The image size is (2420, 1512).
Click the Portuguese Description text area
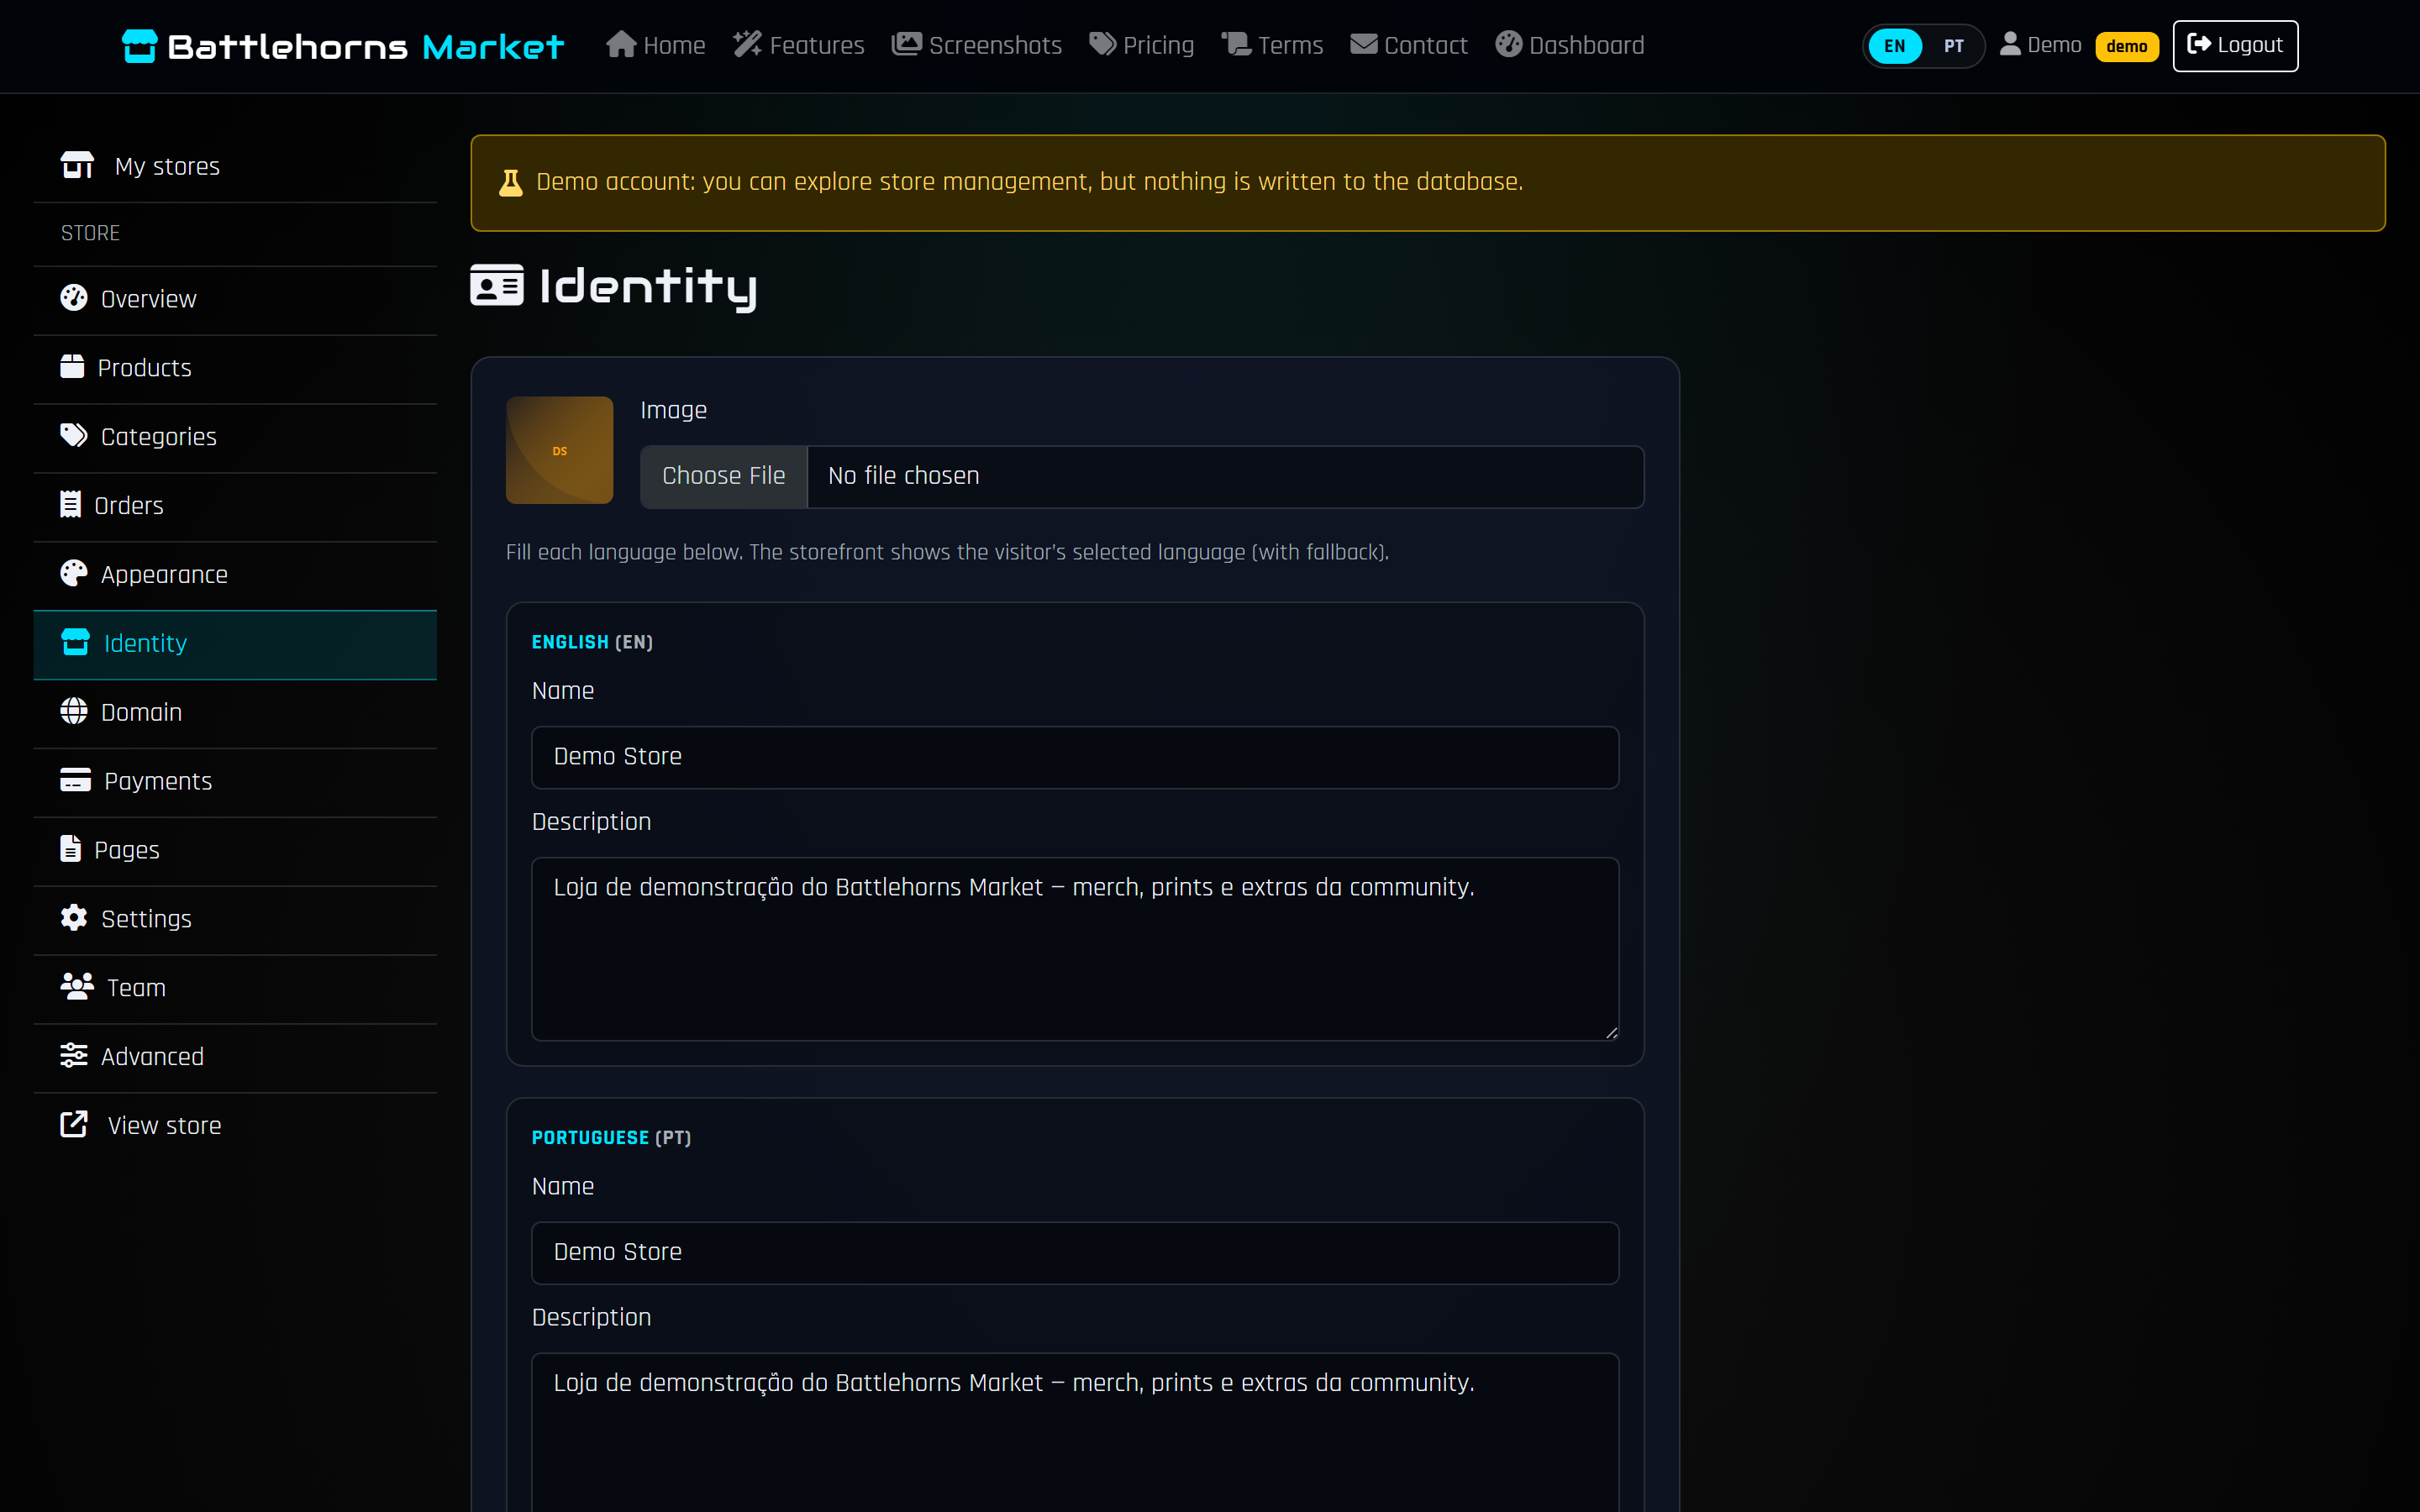click(1075, 1432)
